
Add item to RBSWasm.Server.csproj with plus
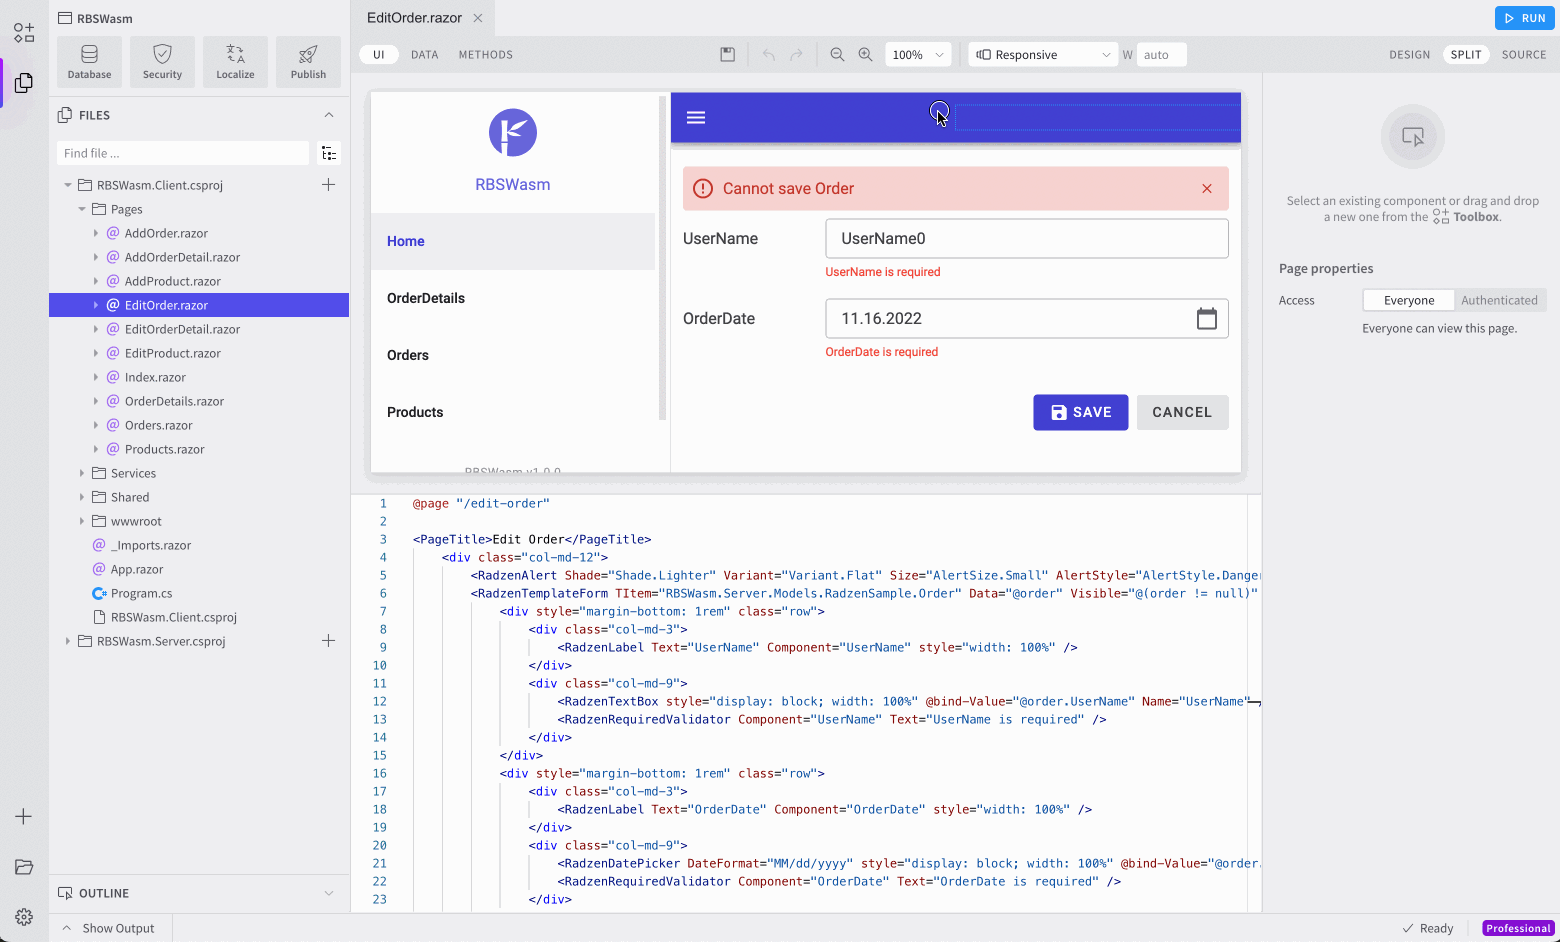coord(328,641)
